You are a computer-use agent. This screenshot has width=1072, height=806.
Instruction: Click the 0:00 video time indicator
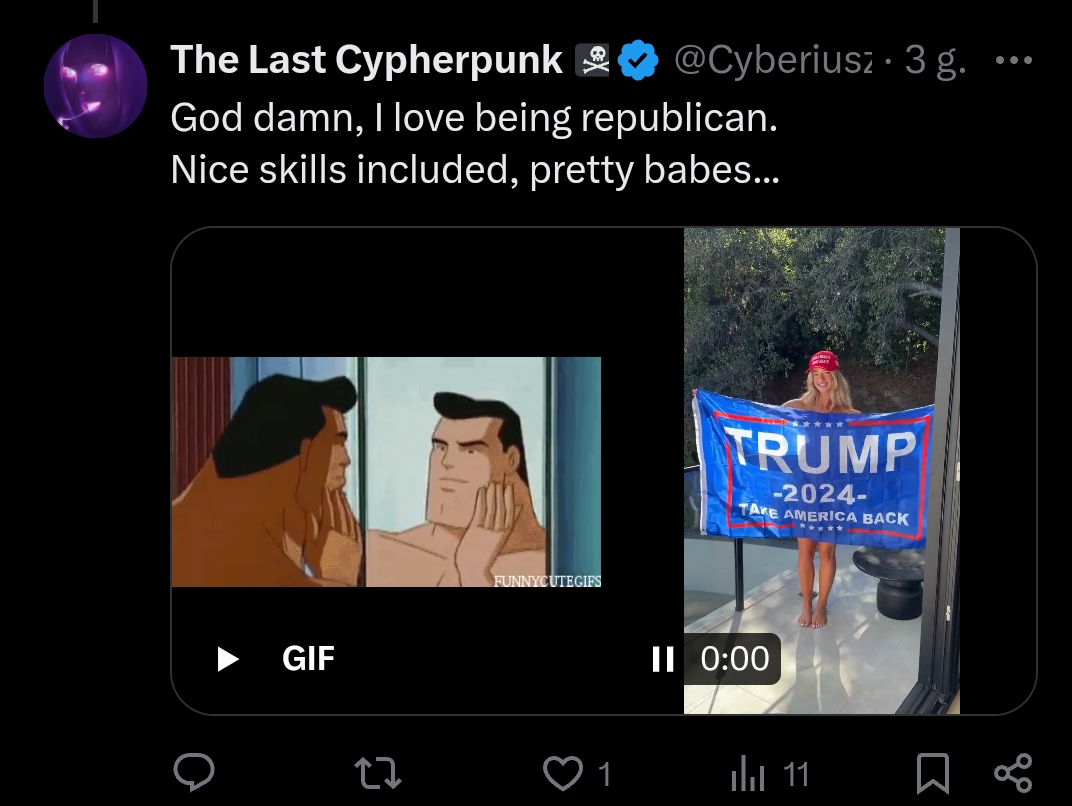[x=735, y=658]
